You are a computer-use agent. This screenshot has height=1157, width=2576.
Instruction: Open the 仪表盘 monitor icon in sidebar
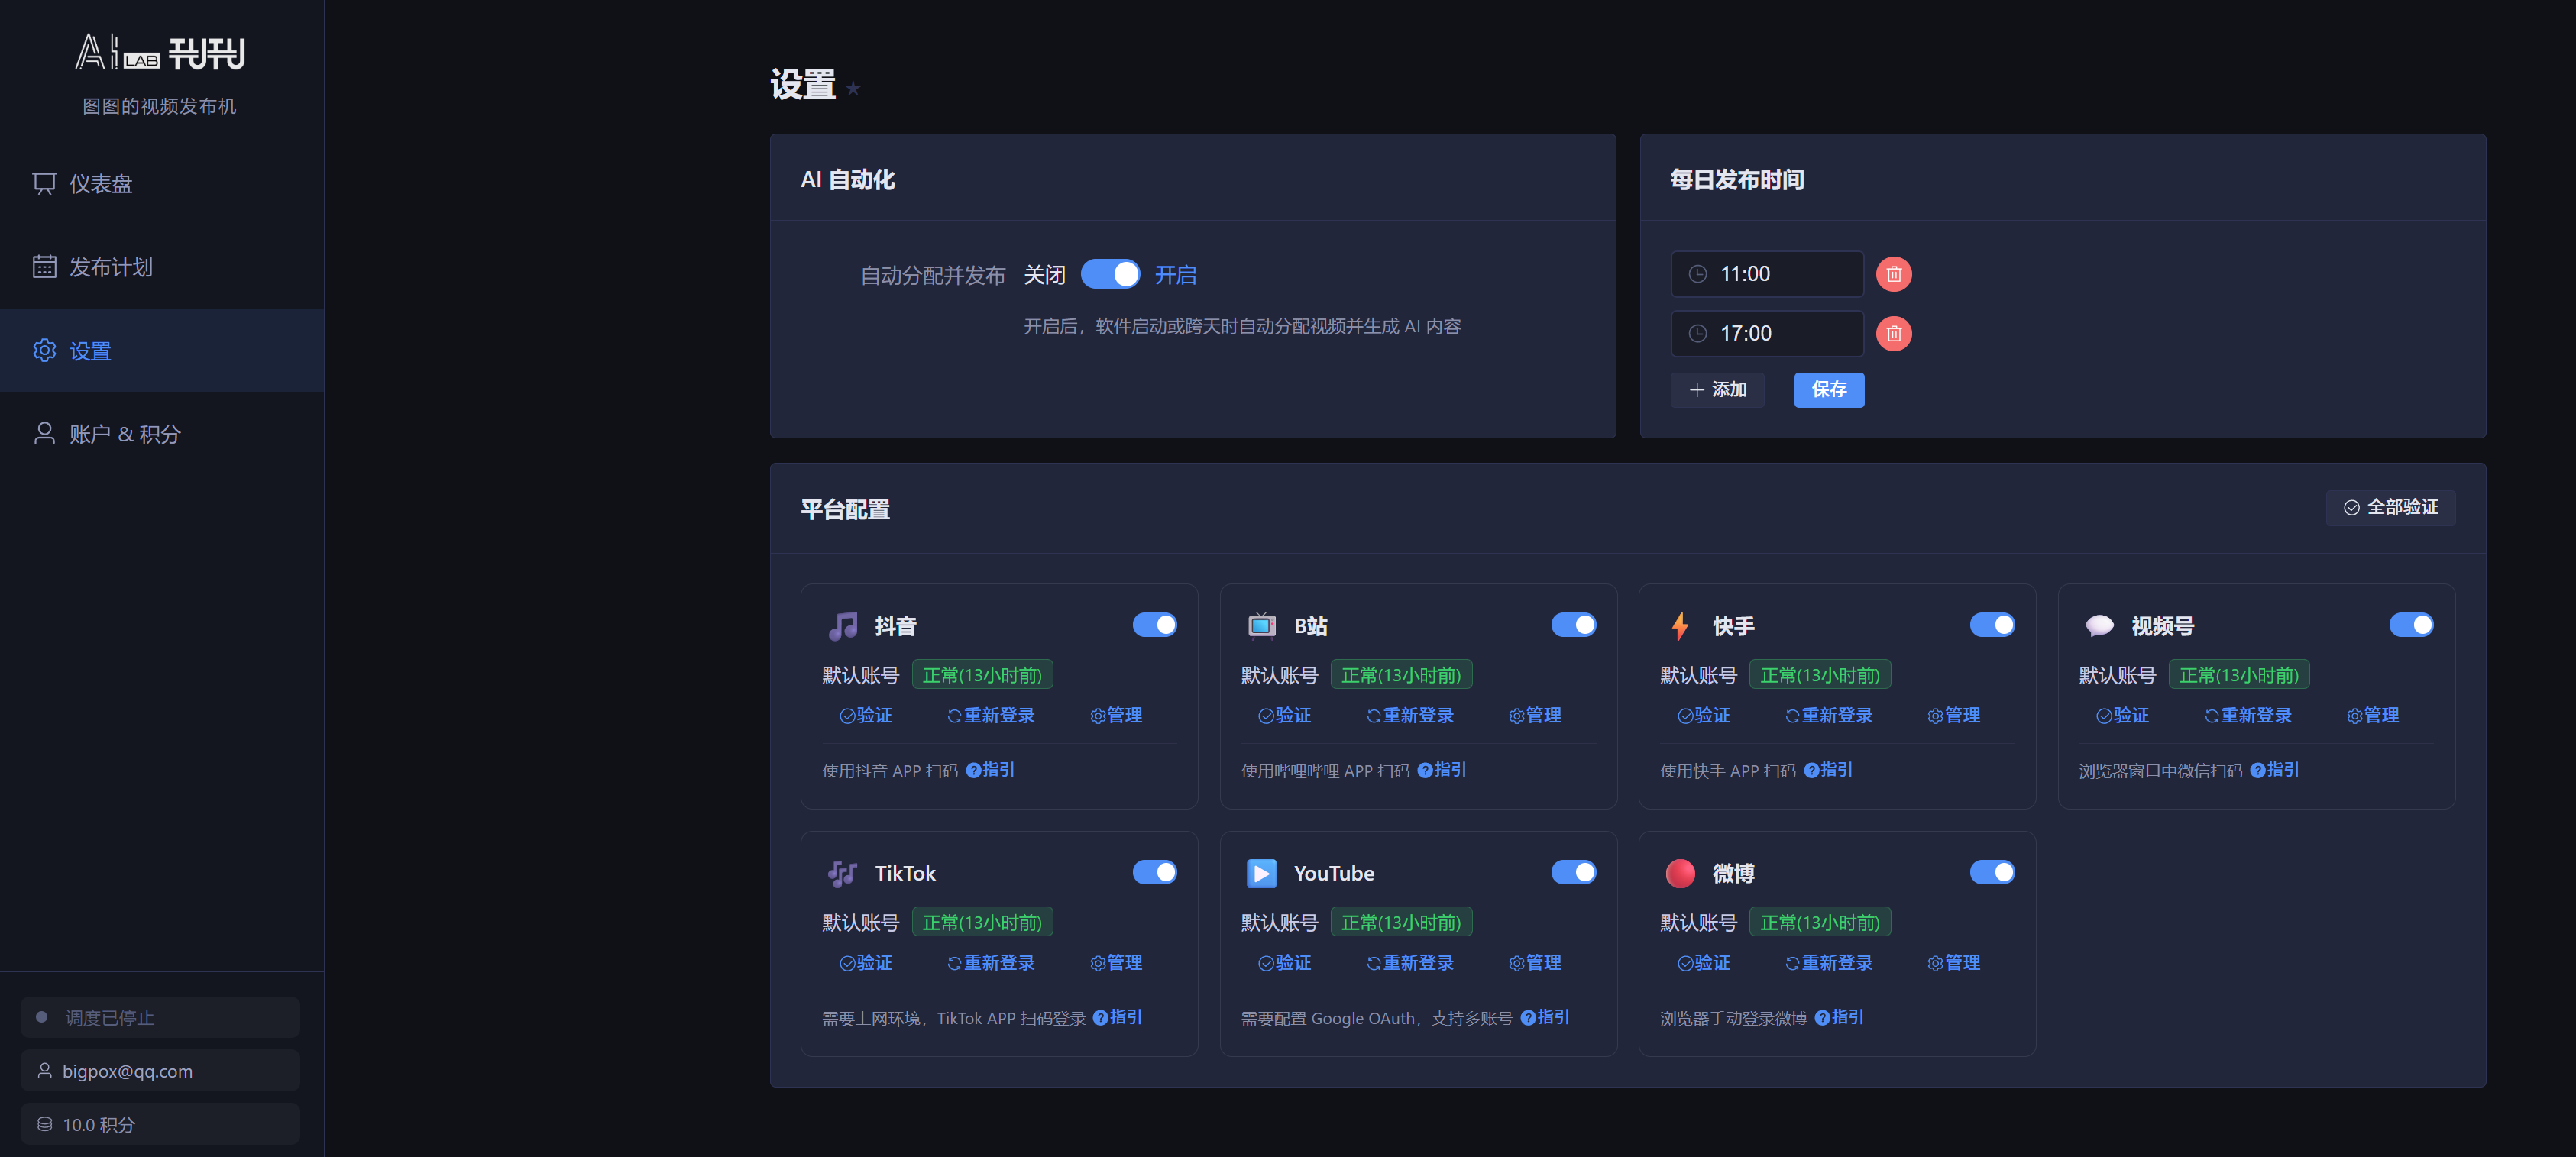tap(45, 183)
